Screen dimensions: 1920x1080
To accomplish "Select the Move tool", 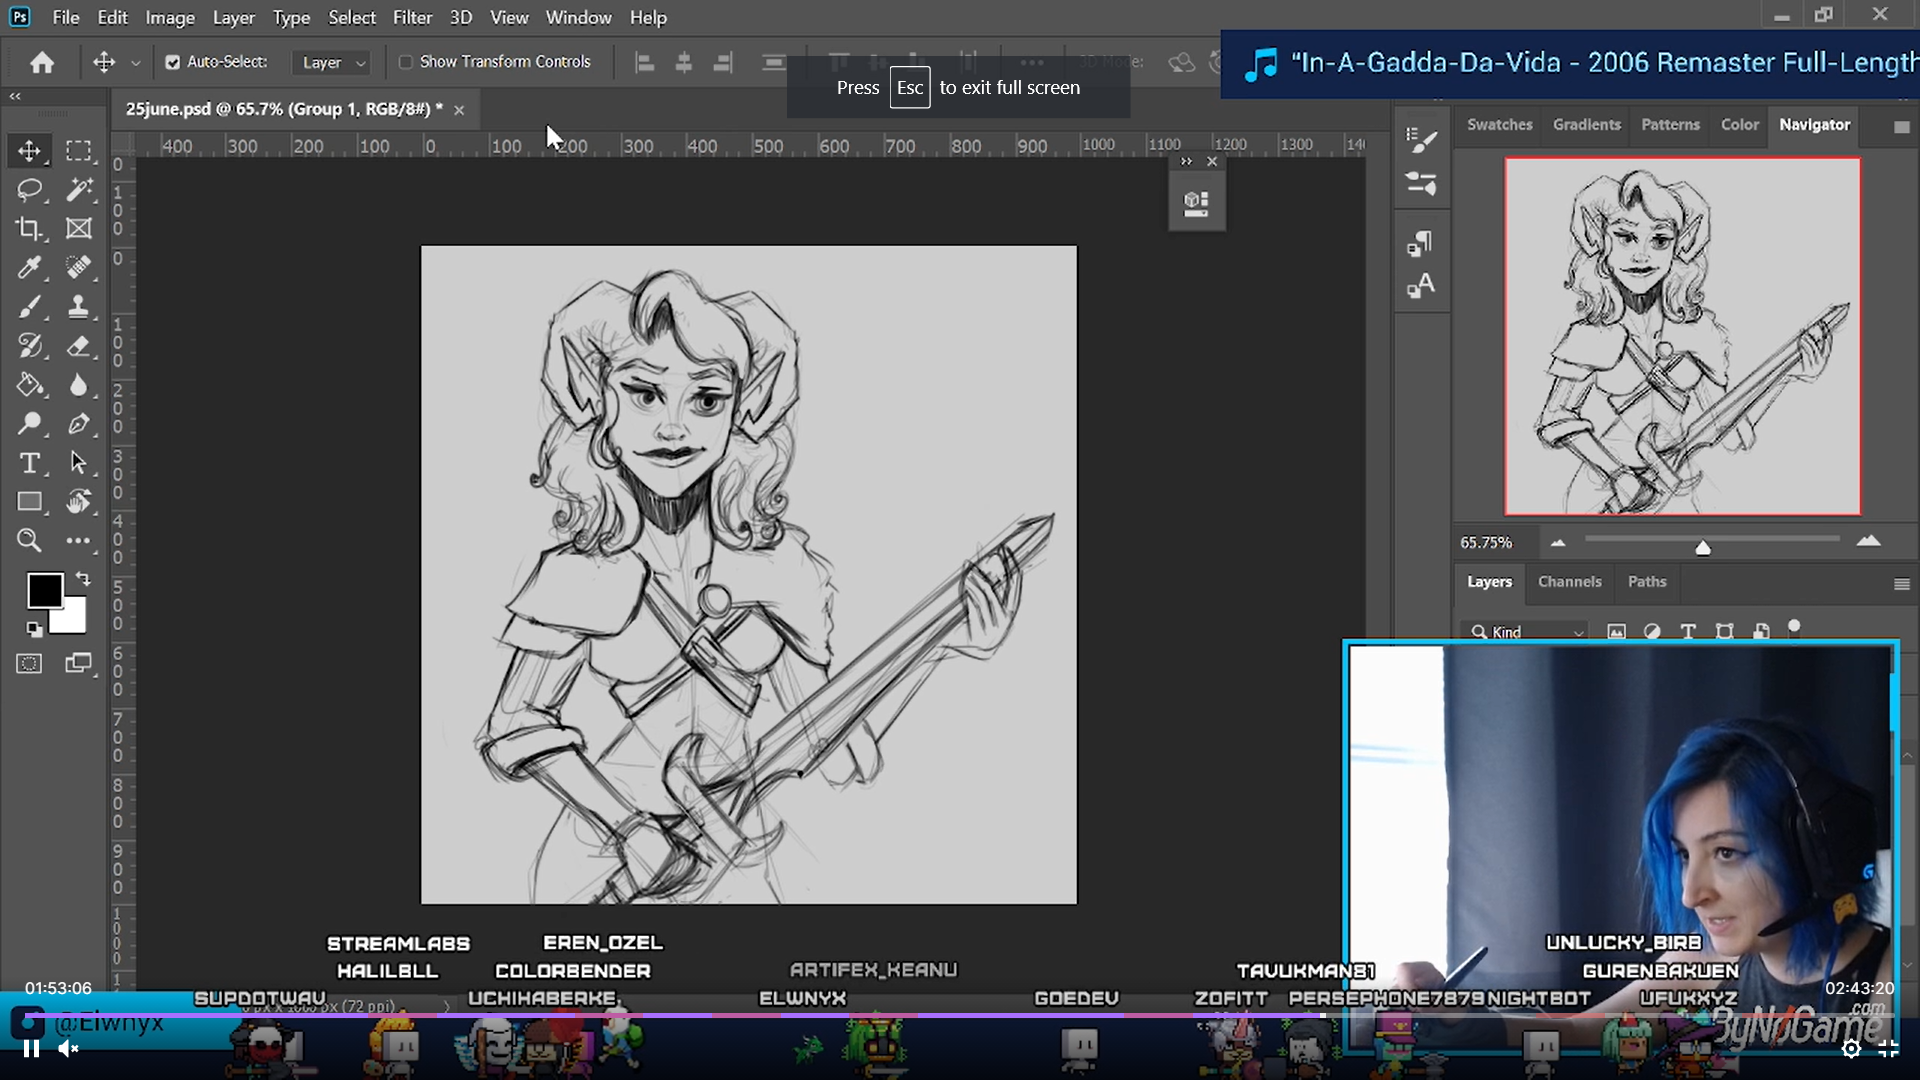I will (x=29, y=150).
